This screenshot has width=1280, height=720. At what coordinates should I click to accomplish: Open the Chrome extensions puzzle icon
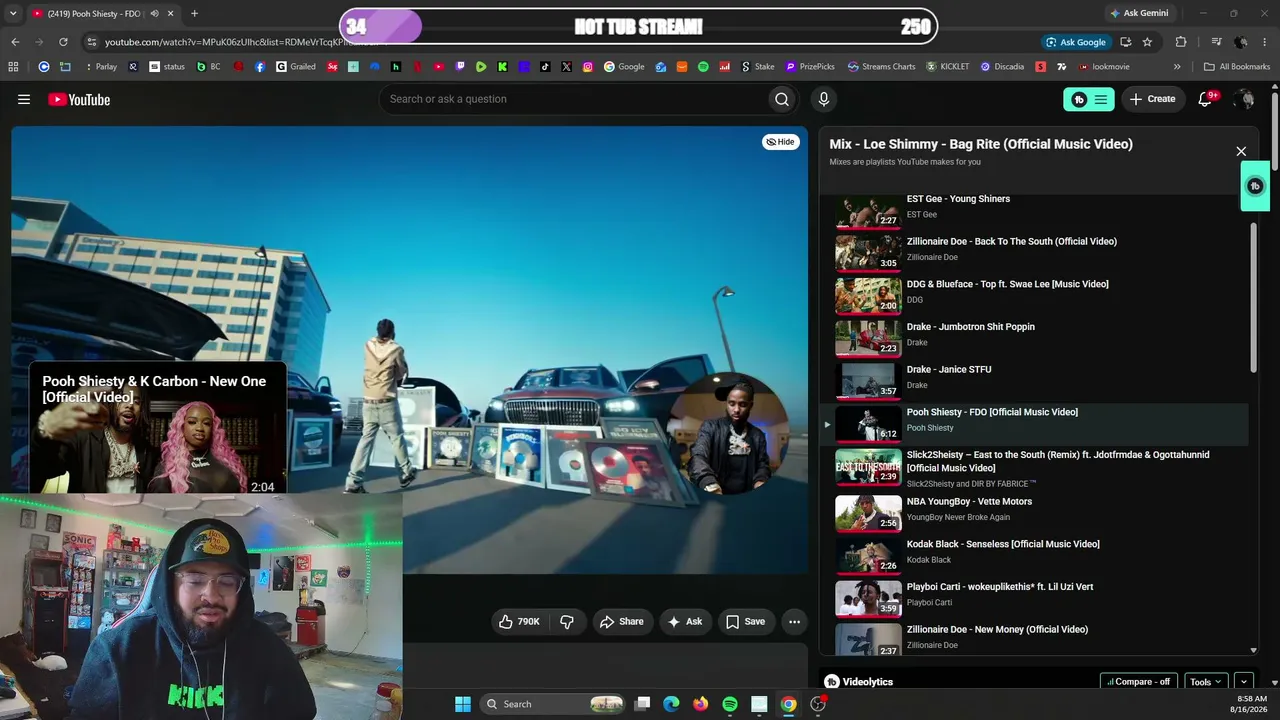(1181, 42)
